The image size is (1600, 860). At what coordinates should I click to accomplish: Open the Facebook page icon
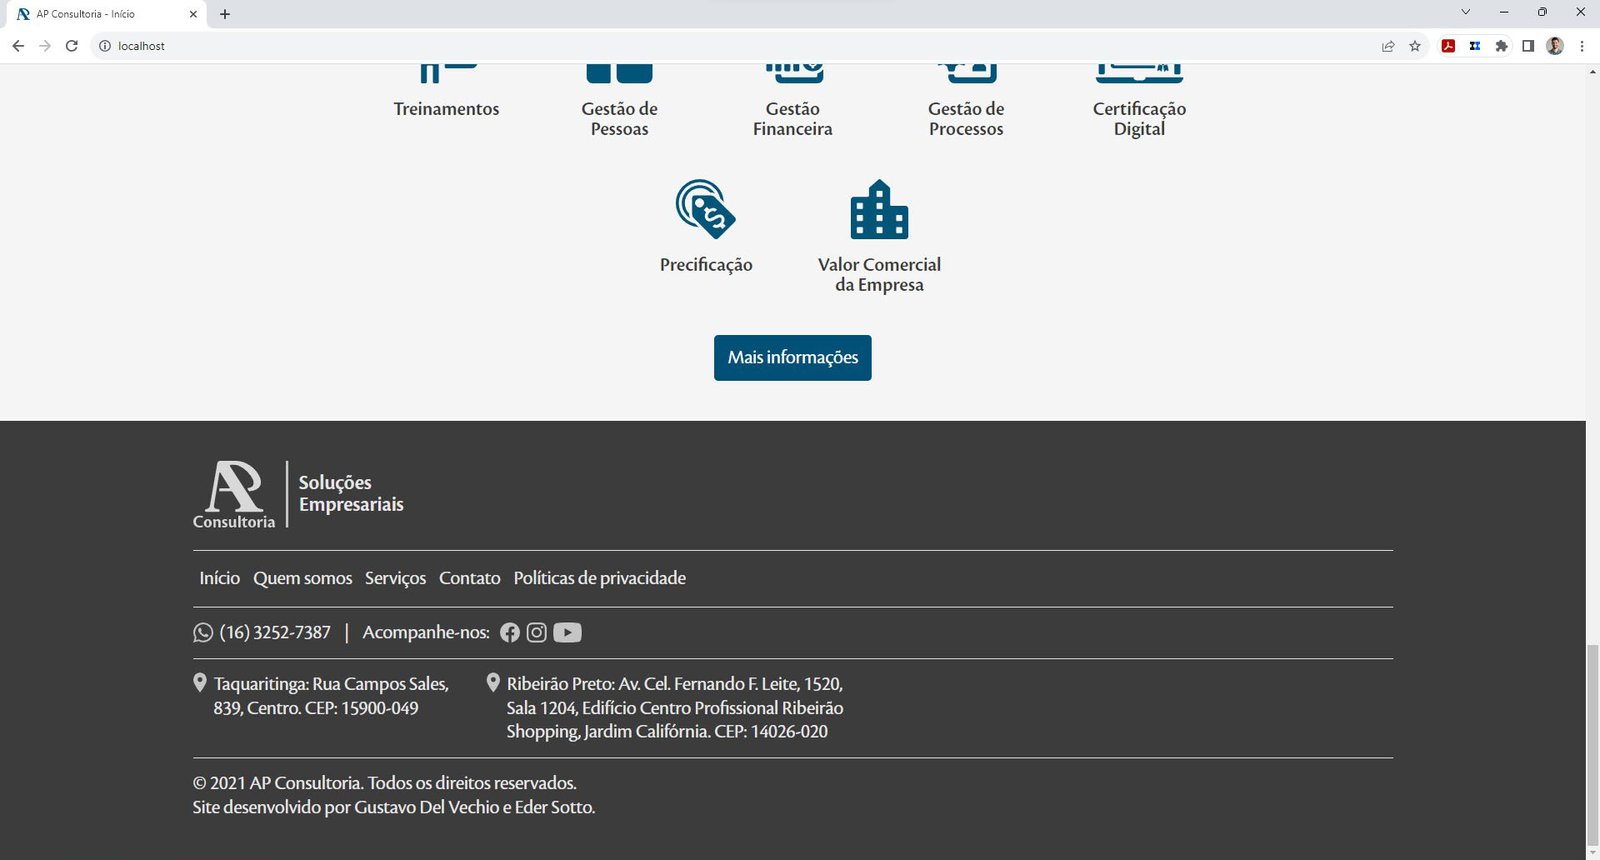510,633
